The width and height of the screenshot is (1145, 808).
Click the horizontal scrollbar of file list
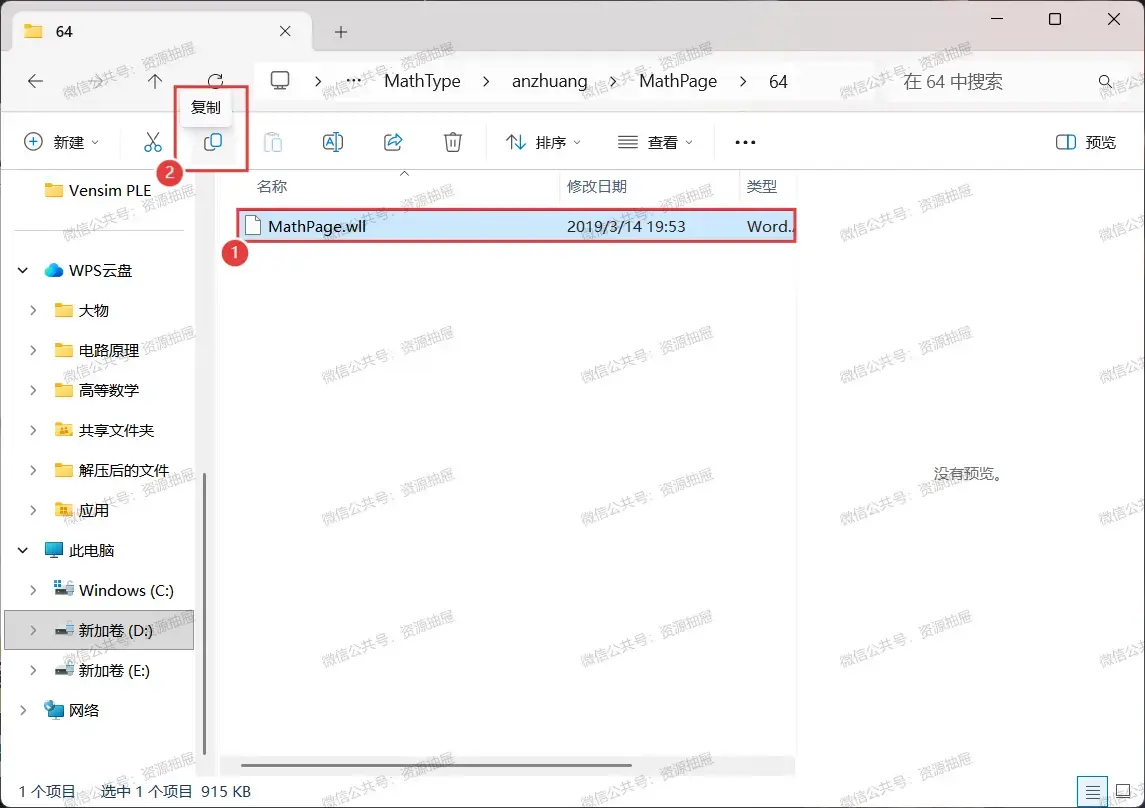tap(436, 766)
